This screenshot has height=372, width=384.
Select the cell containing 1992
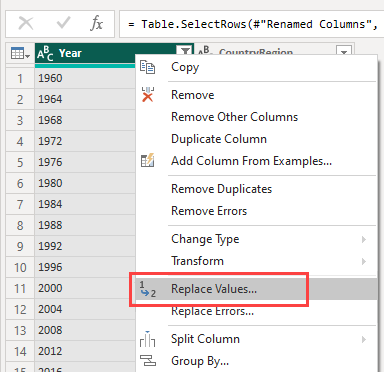coord(85,246)
